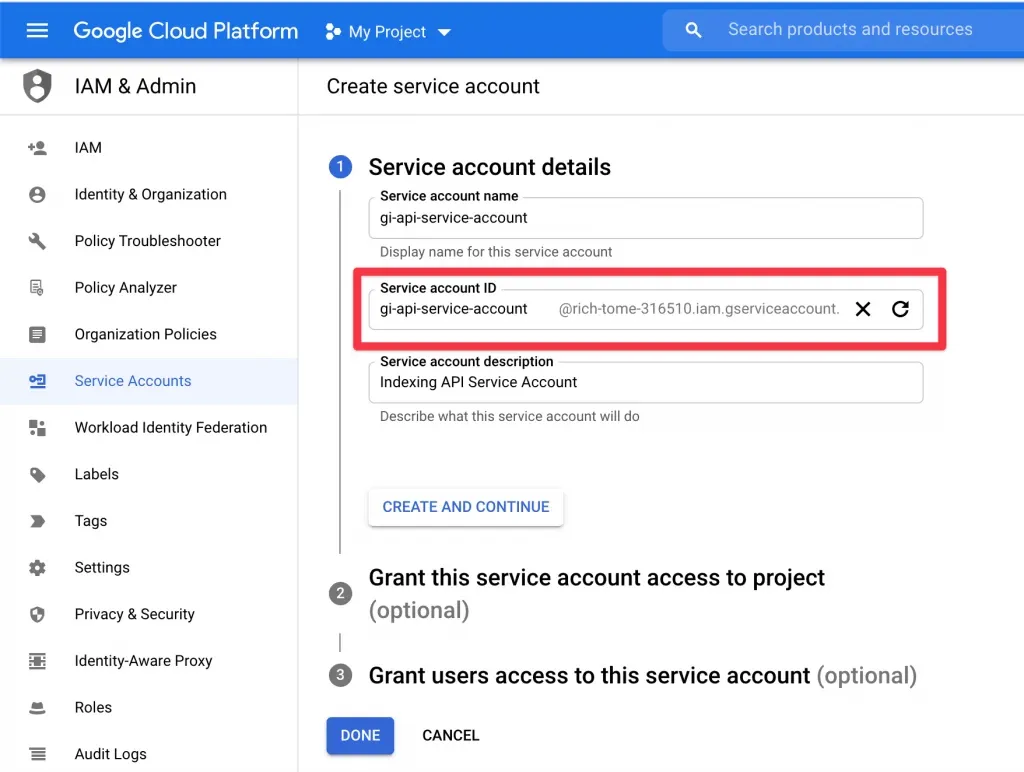The image size is (1024, 772).
Task: Click the Create service account page title
Action: [x=433, y=86]
